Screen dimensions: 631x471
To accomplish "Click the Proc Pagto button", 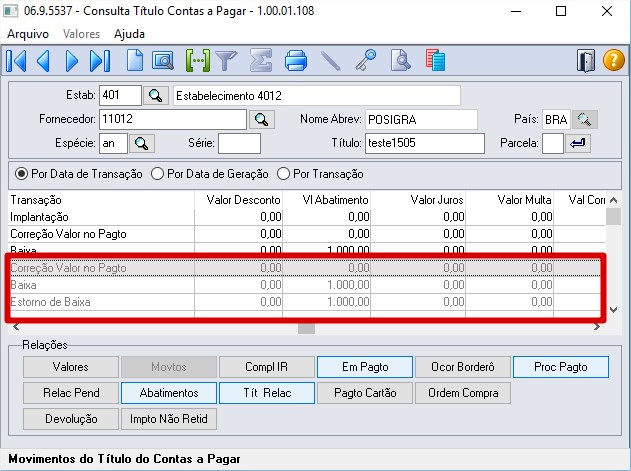I will 561,367.
